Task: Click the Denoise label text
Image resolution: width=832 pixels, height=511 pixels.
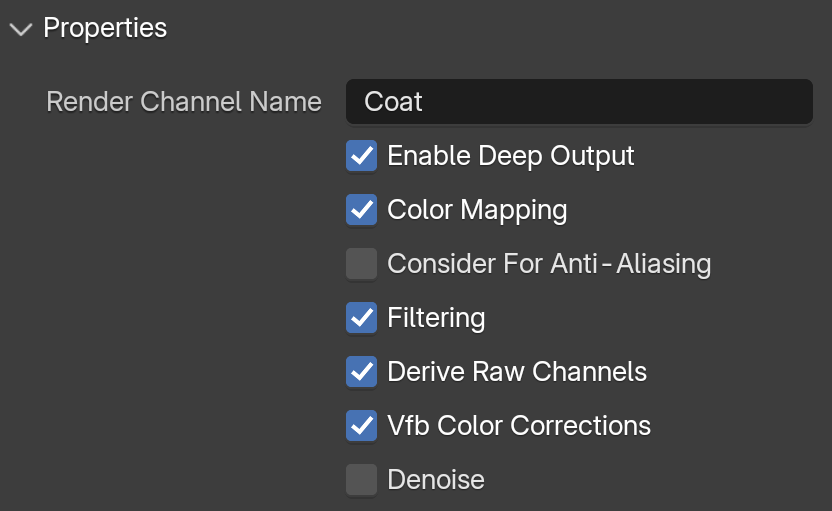Action: pos(436,480)
